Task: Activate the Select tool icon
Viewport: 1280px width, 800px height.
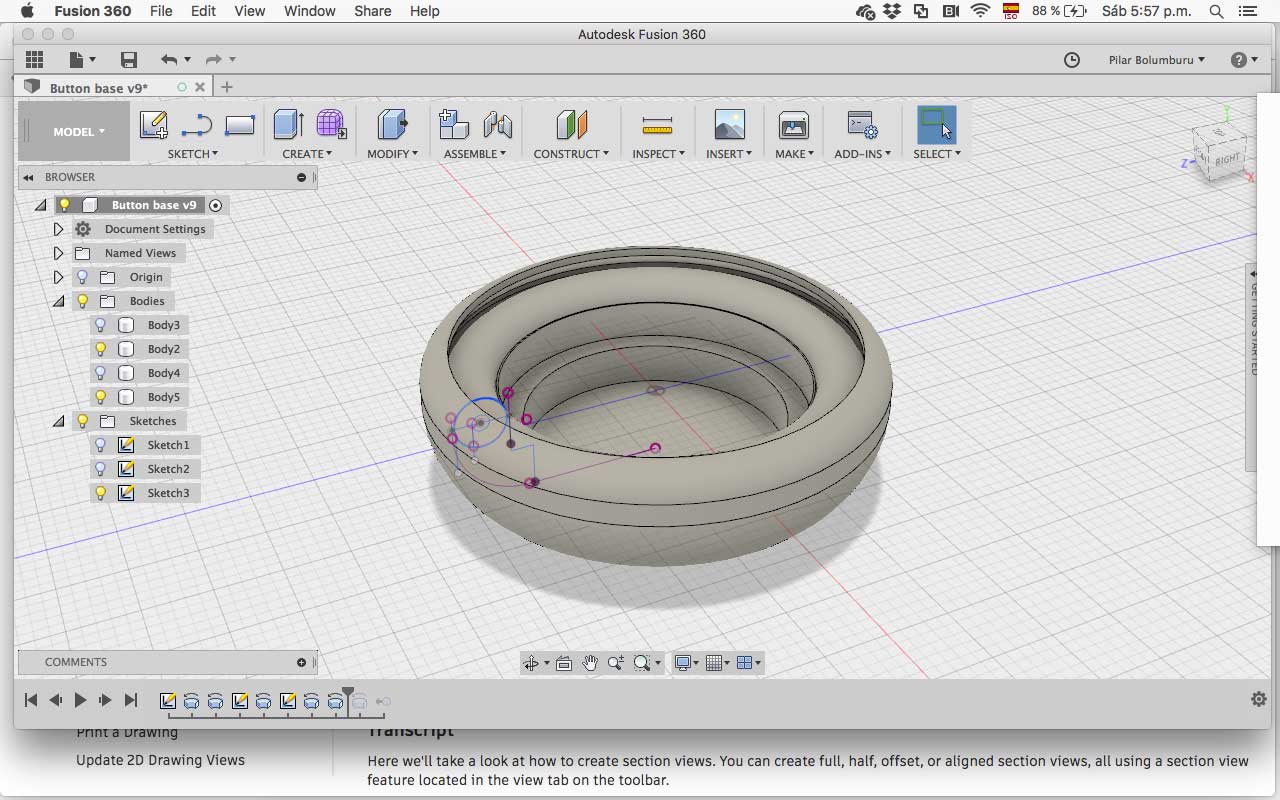Action: (936, 125)
